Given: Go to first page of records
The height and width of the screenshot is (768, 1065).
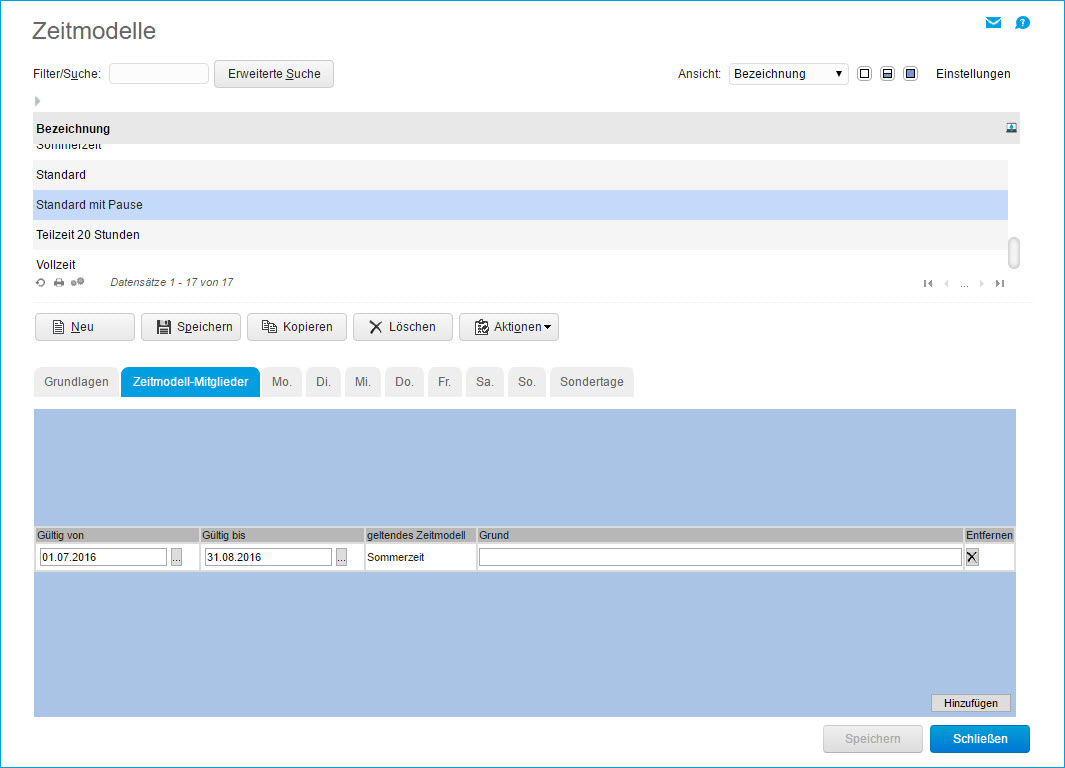Looking at the screenshot, I should point(928,283).
